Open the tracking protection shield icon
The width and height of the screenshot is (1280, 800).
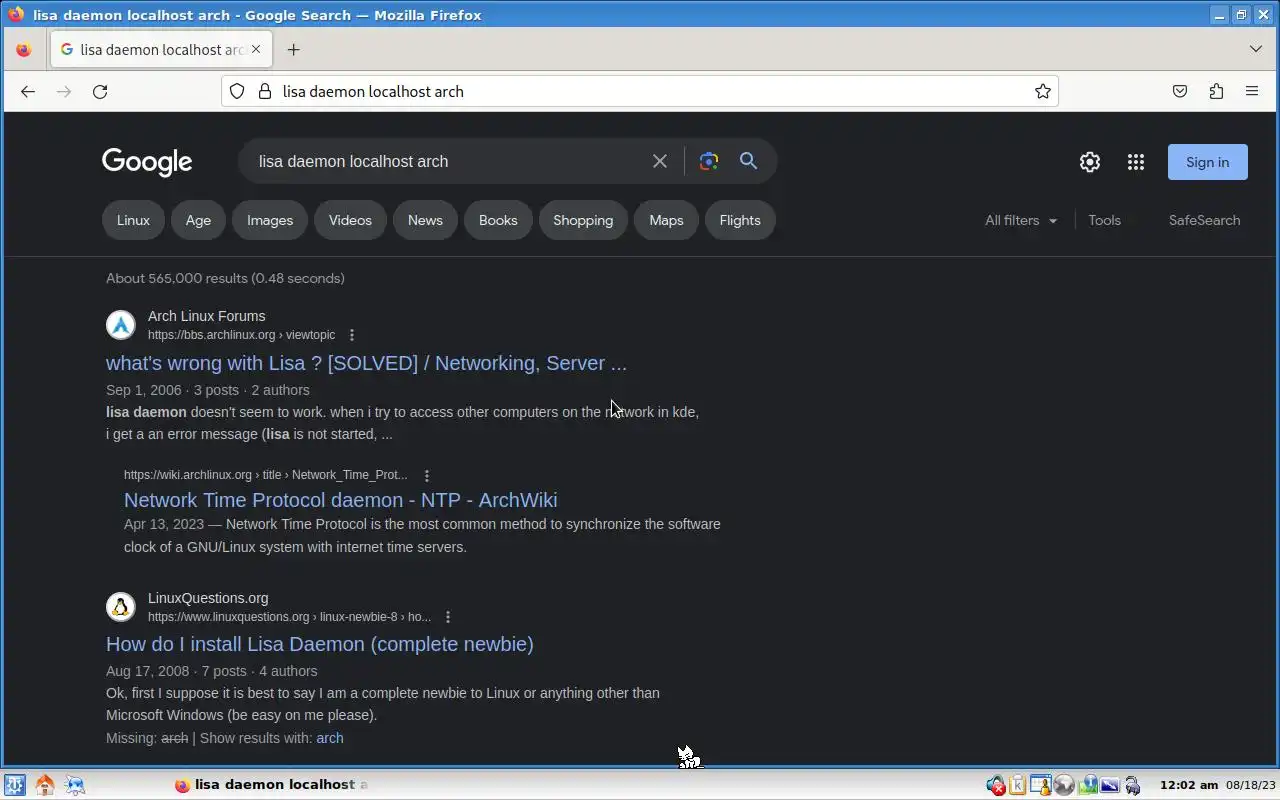coord(237,91)
